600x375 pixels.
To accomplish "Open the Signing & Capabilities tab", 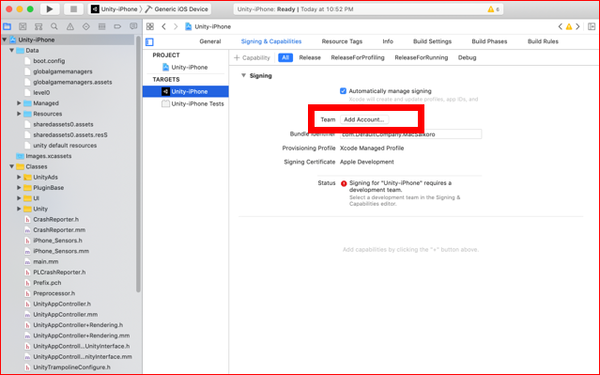I will pyautogui.click(x=271, y=41).
